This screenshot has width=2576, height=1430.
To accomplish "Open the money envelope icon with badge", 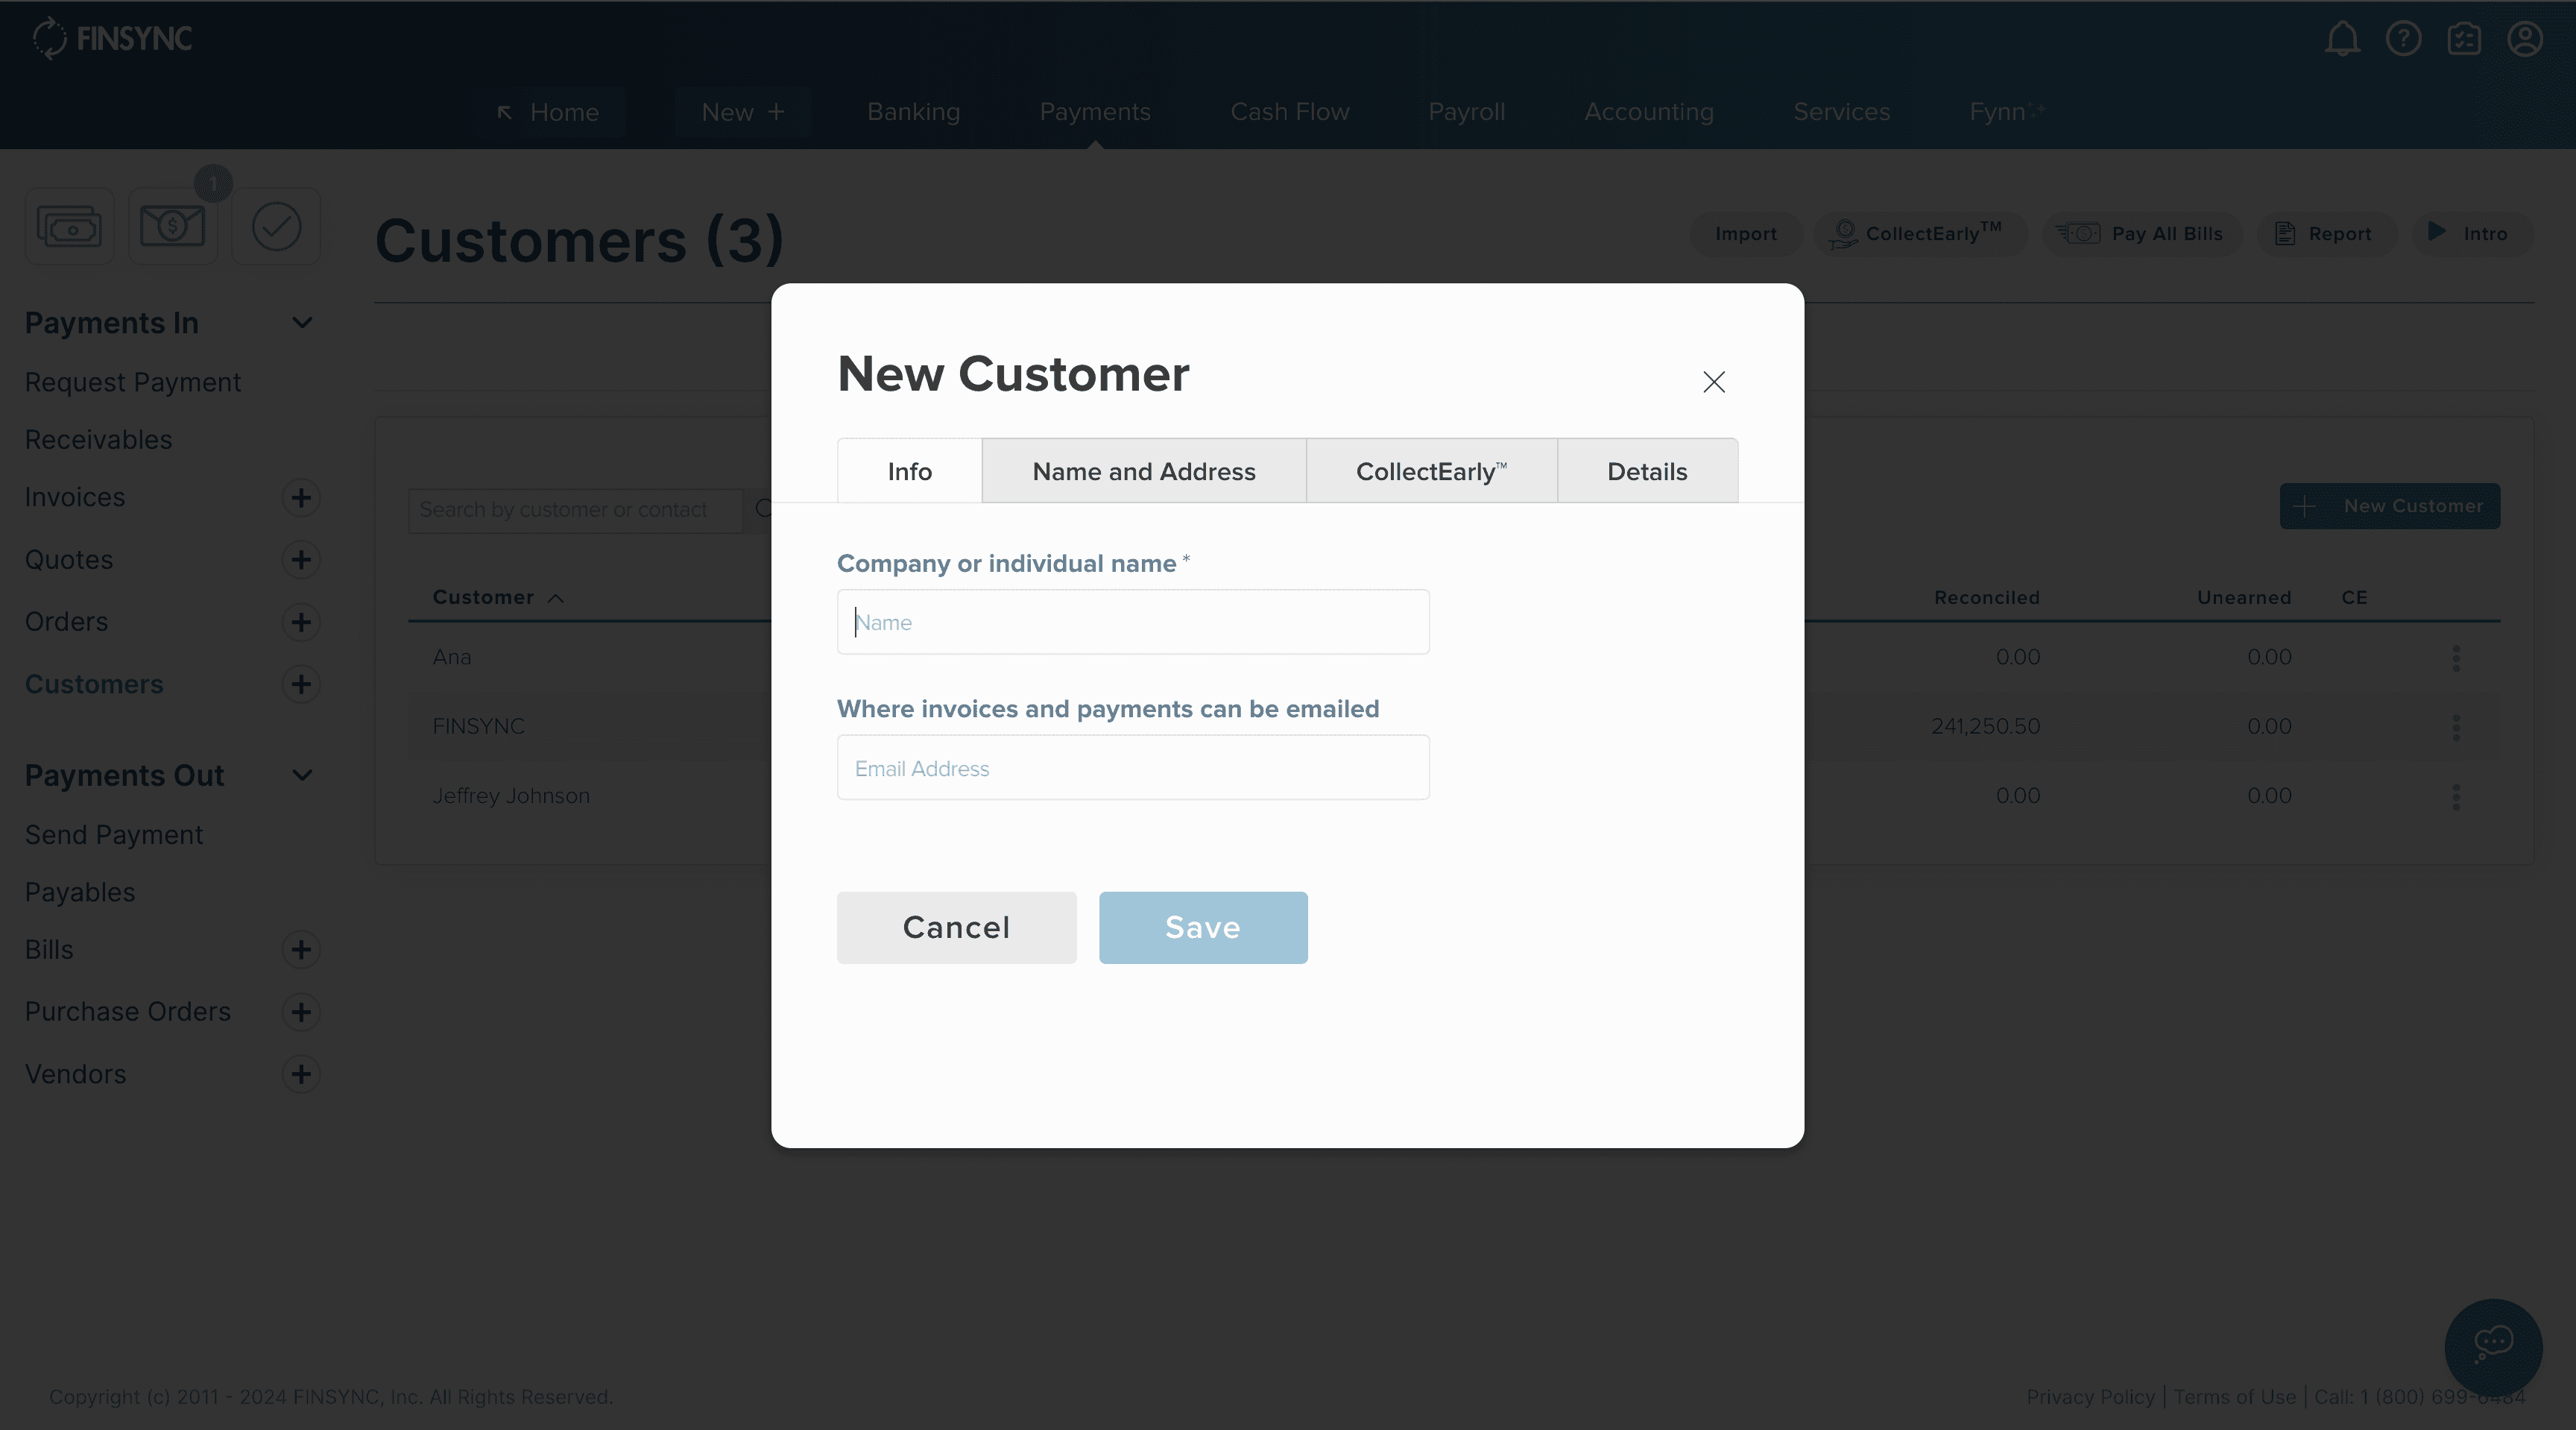I will pos(172,227).
